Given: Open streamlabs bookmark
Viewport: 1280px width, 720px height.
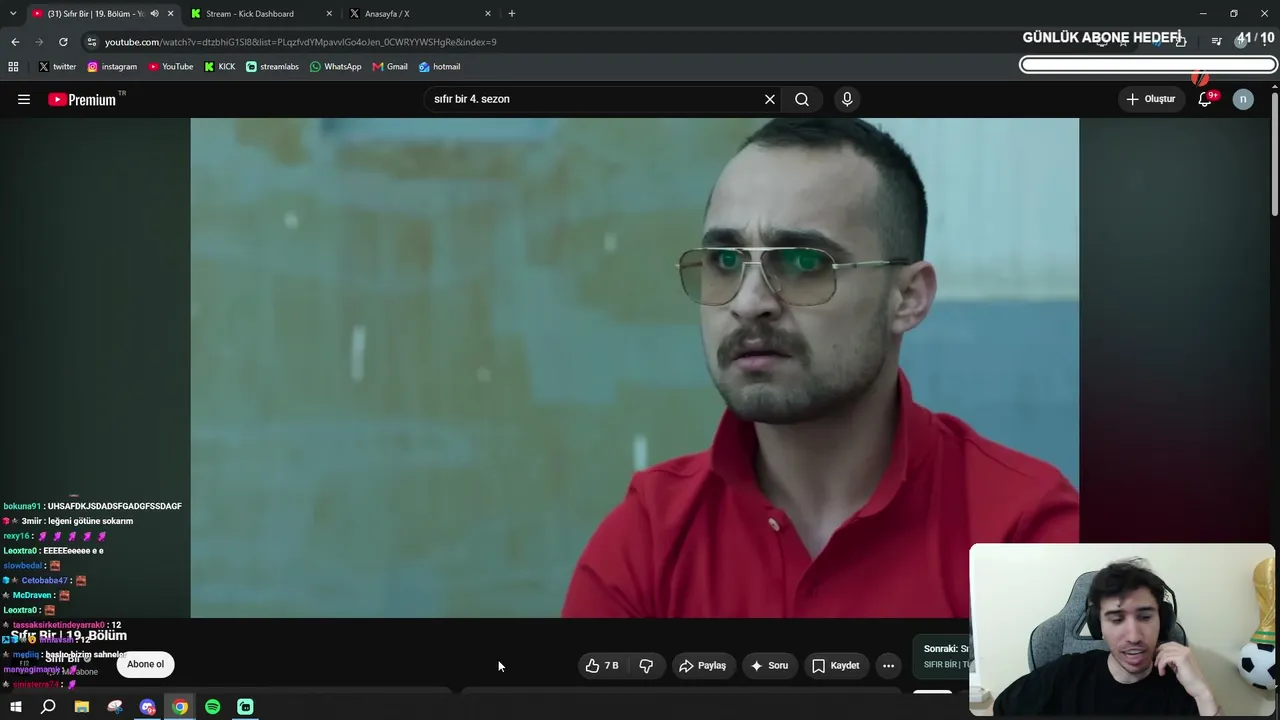Looking at the screenshot, I should [272, 67].
